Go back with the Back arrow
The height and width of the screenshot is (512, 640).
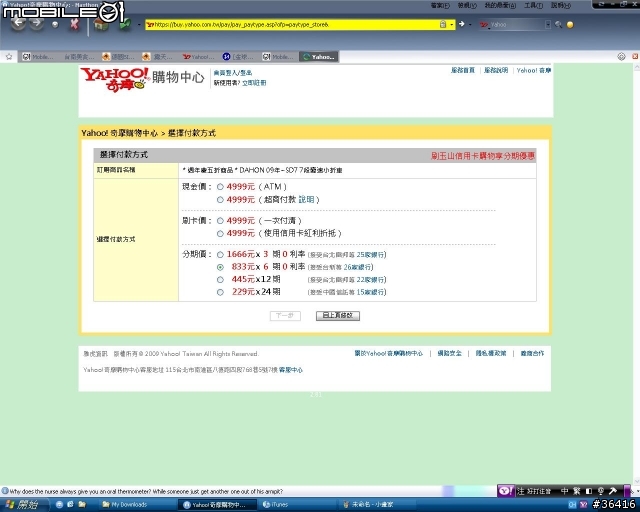click(18, 24)
